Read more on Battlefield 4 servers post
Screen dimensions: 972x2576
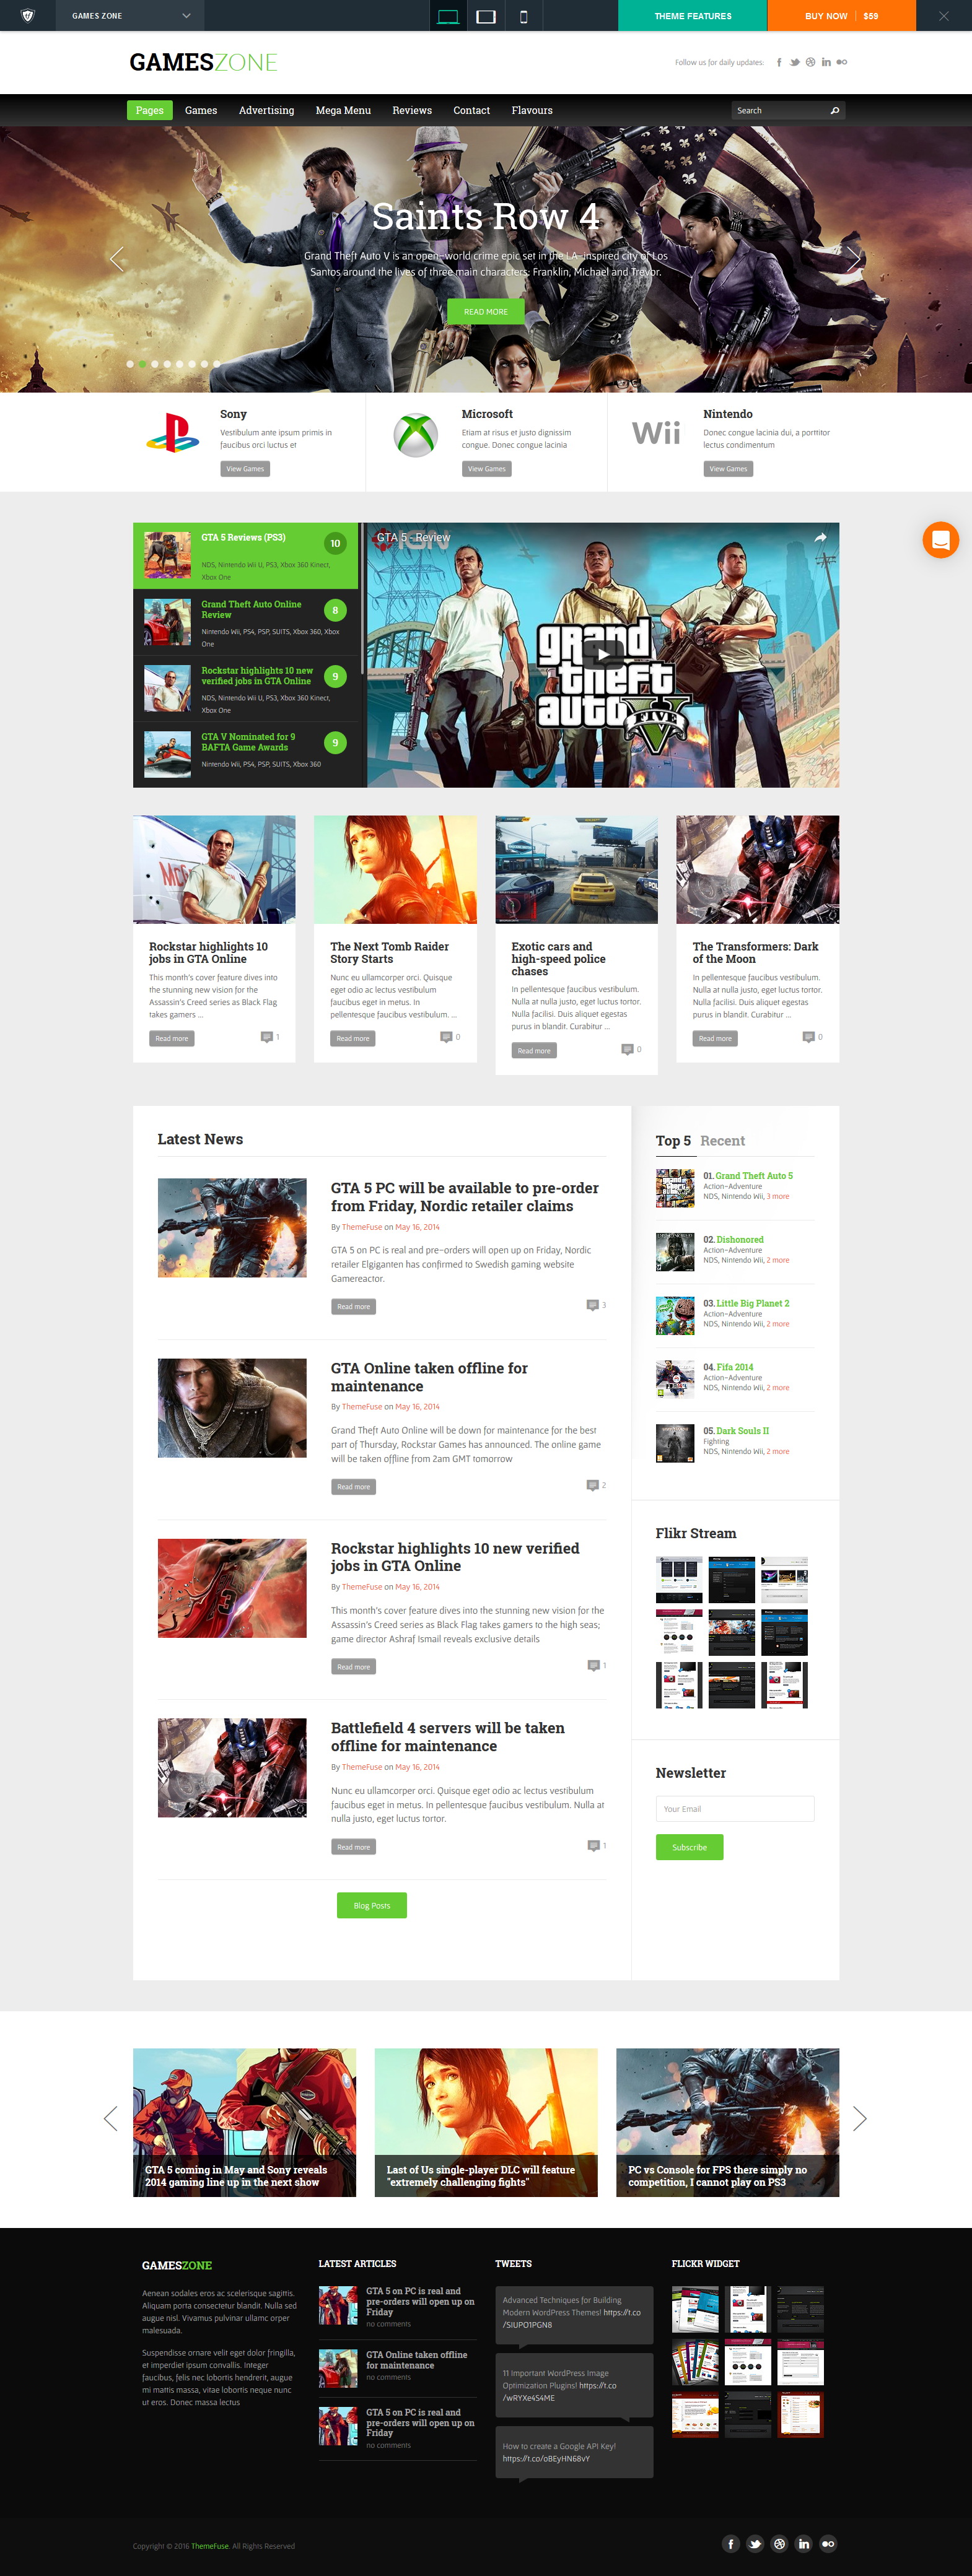coord(353,1847)
